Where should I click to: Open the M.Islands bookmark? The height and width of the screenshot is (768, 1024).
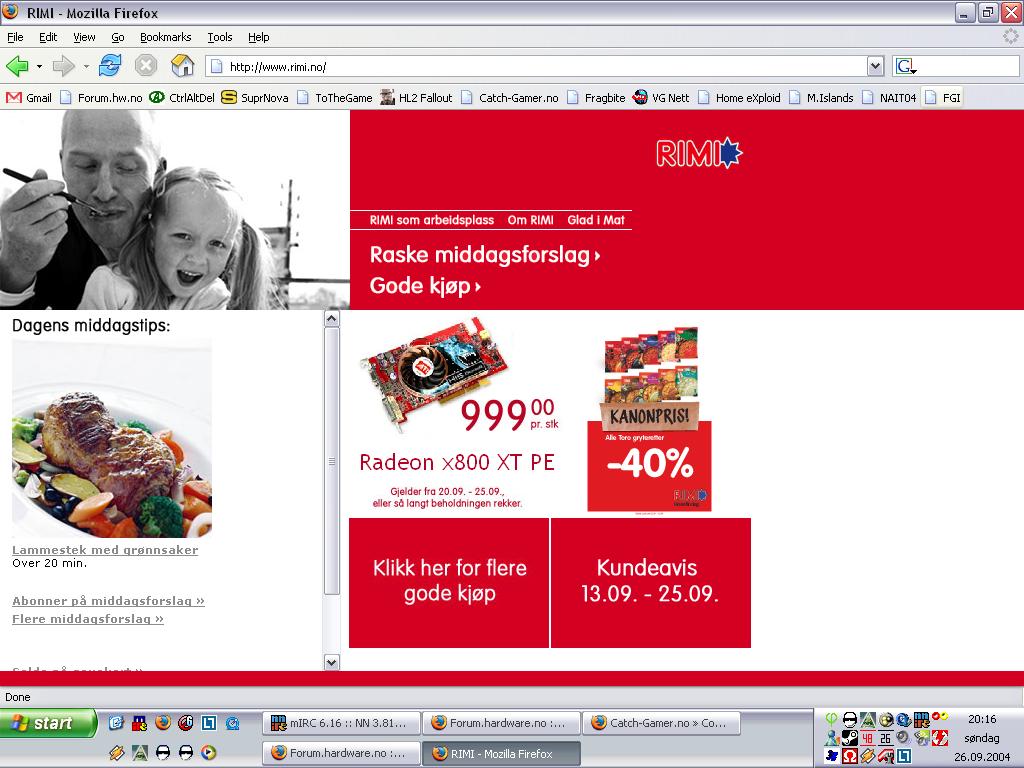821,98
